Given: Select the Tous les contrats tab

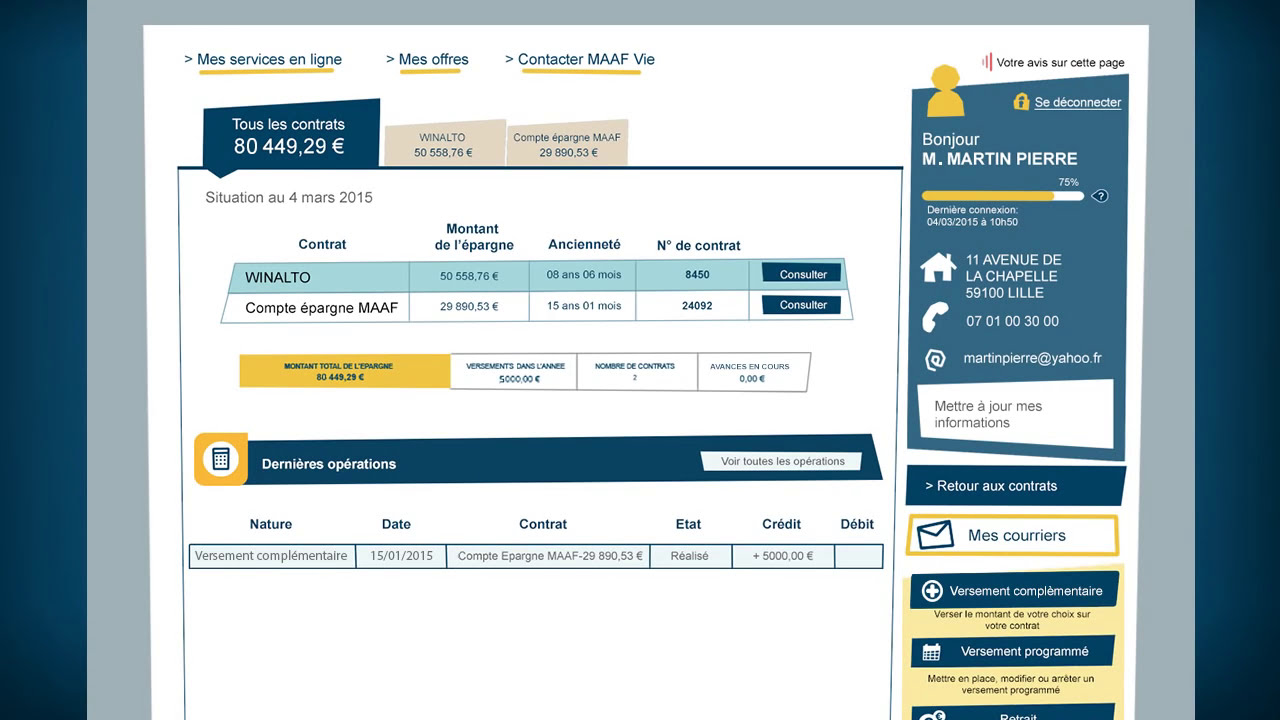Looking at the screenshot, I should click(x=291, y=135).
